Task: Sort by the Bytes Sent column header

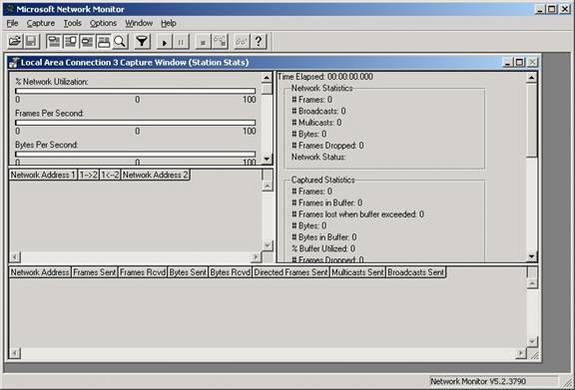Action: point(188,272)
